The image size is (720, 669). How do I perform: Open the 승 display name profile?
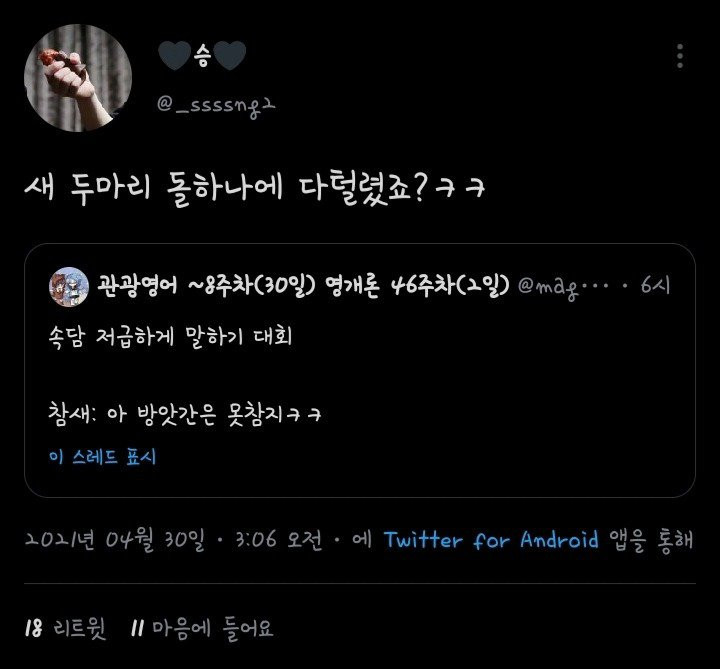click(x=202, y=56)
